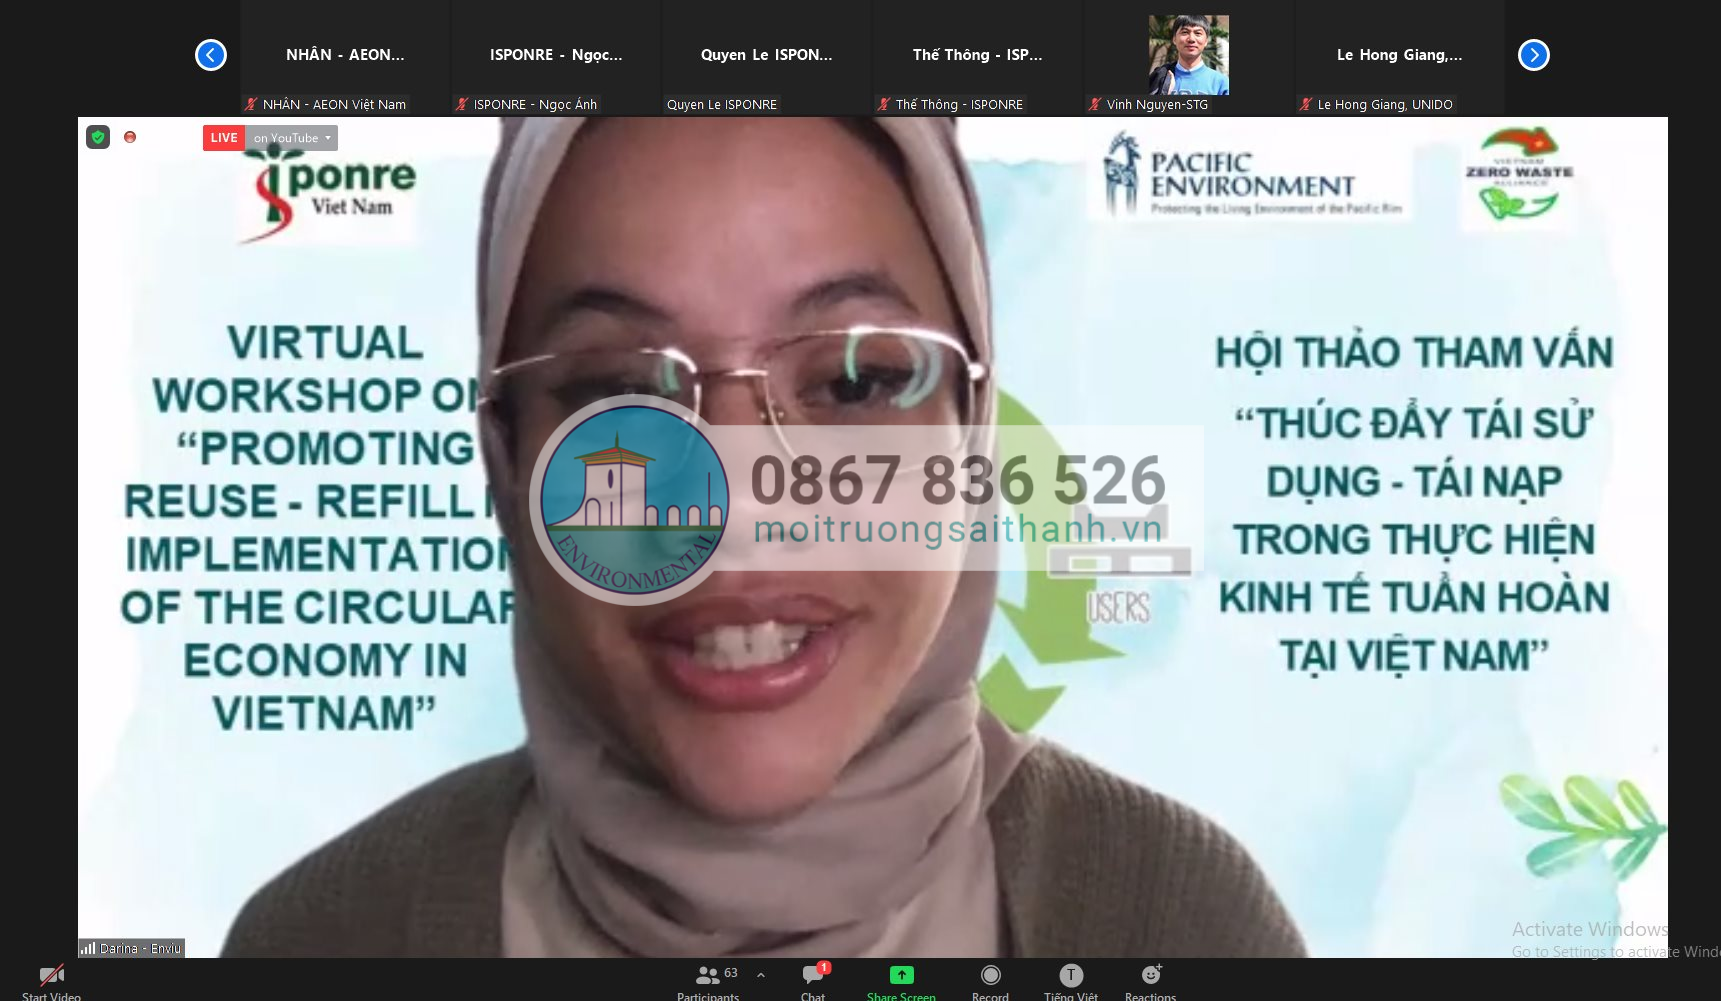
Task: Open the Chat panel
Action: click(x=814, y=976)
